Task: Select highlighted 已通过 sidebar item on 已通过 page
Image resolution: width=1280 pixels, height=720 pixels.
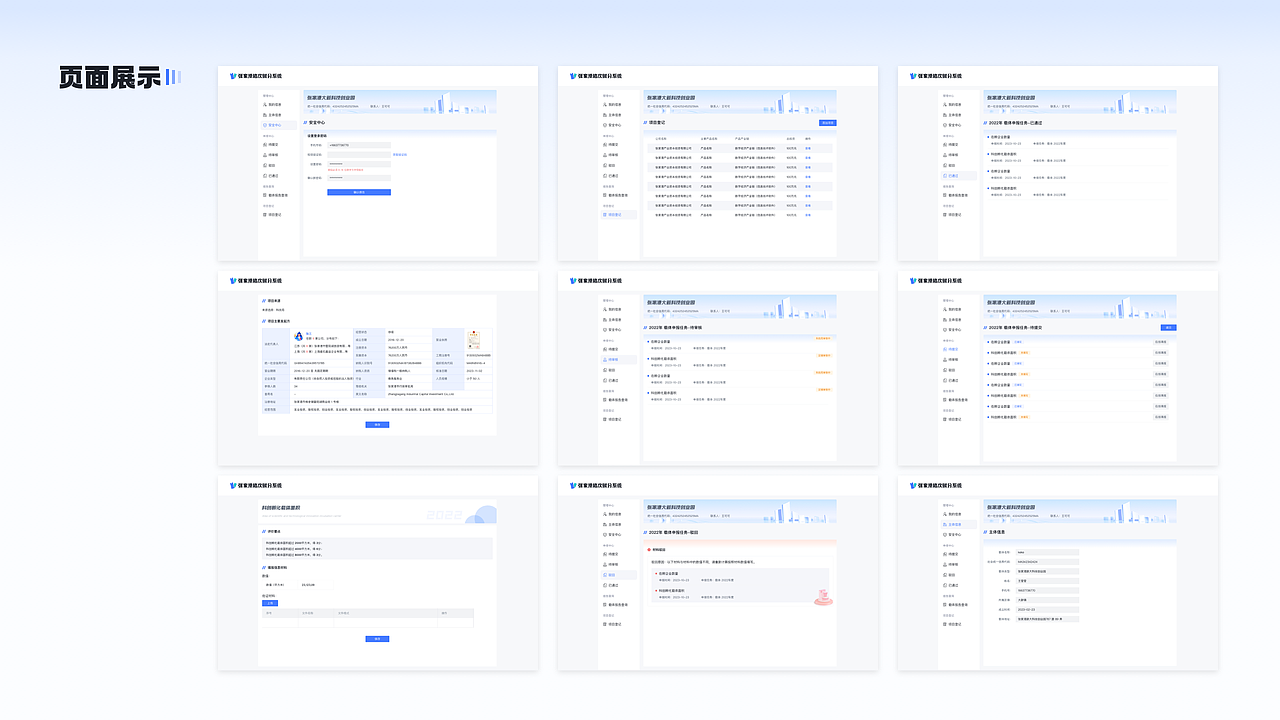Action: 959,176
